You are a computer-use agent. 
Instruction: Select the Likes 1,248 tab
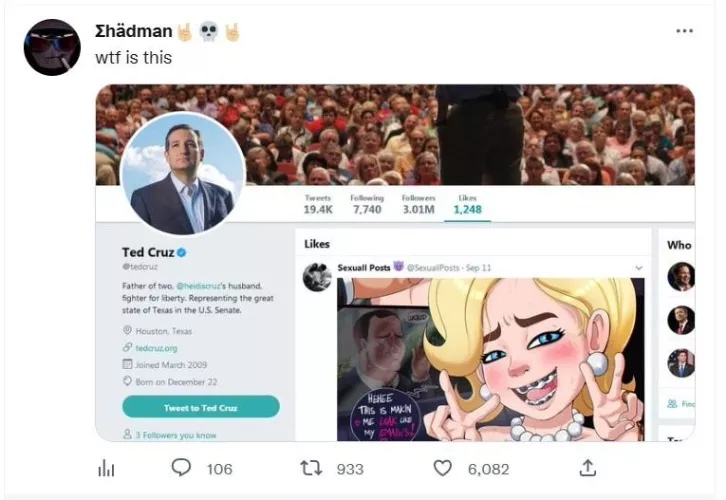[467, 204]
